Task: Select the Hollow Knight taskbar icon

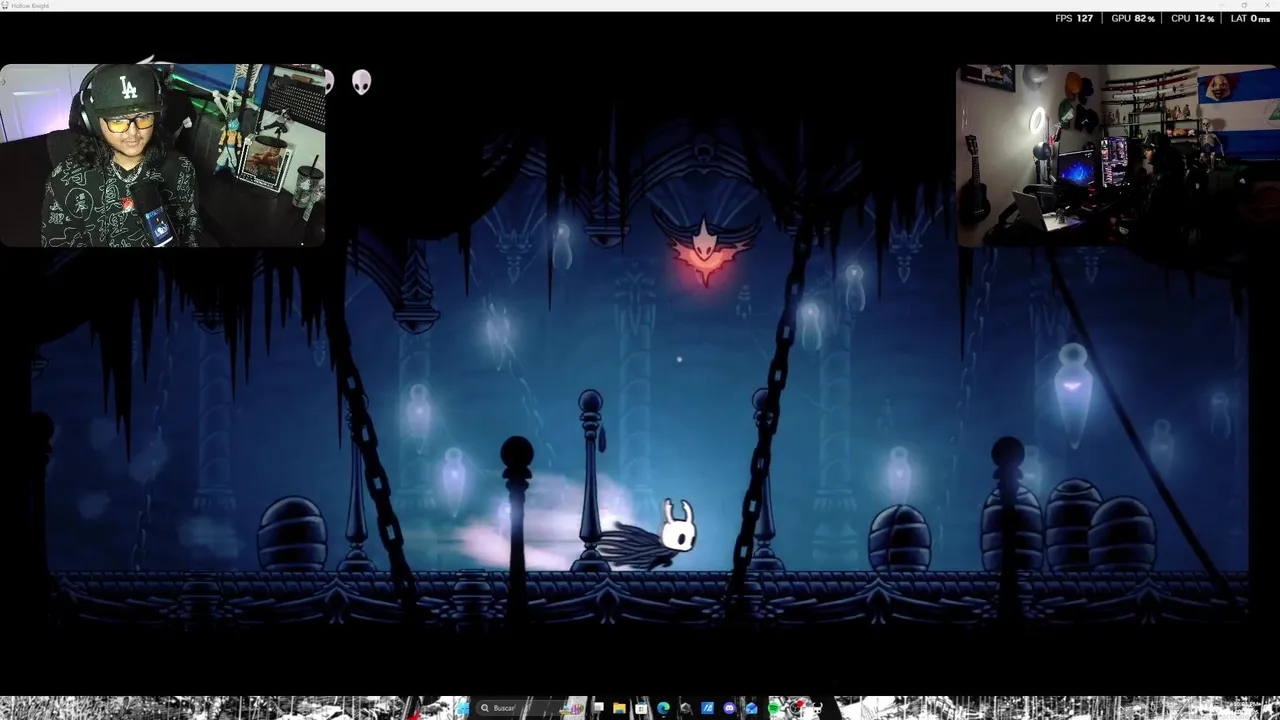Action: tap(818, 708)
